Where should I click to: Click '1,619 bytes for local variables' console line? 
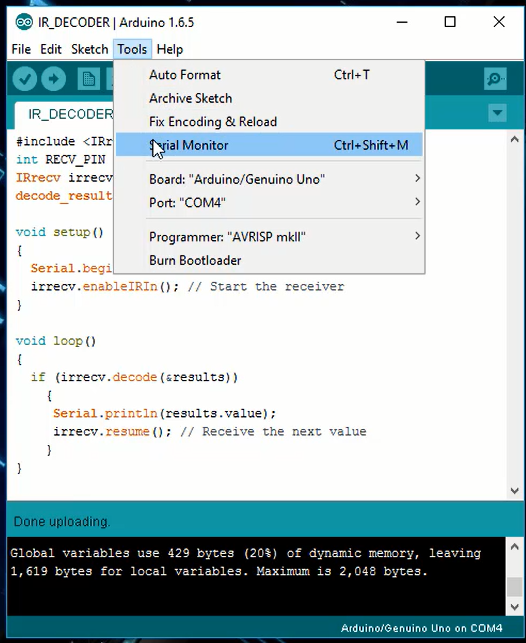219,571
